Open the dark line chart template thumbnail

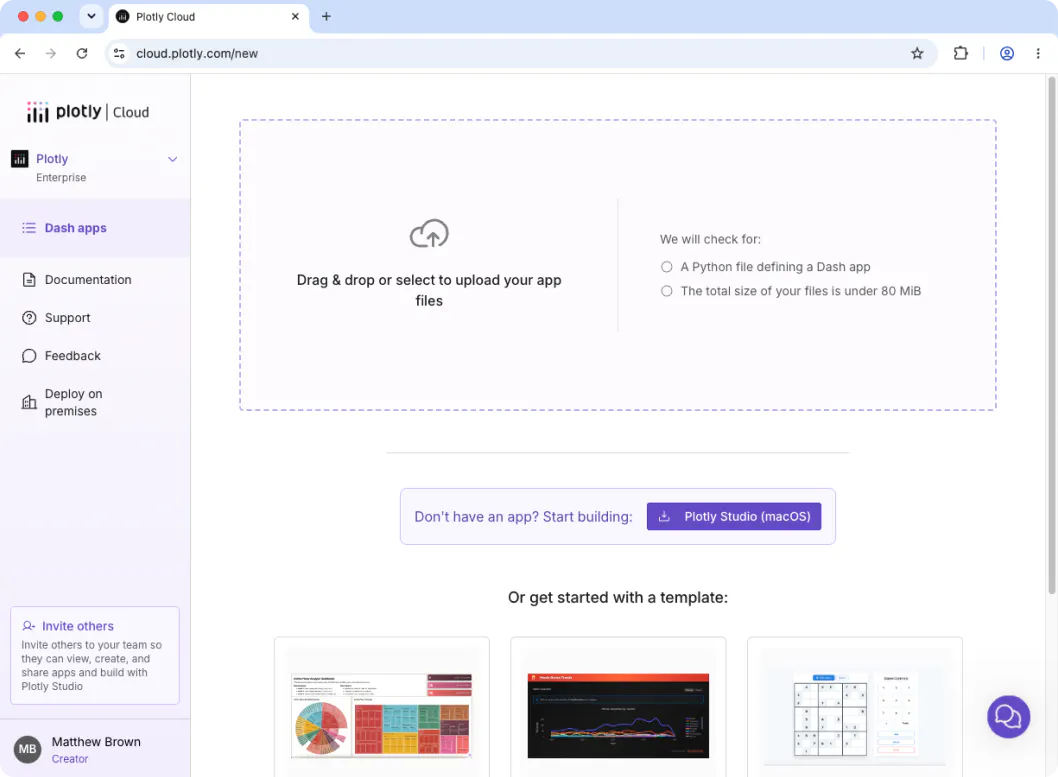click(x=618, y=715)
